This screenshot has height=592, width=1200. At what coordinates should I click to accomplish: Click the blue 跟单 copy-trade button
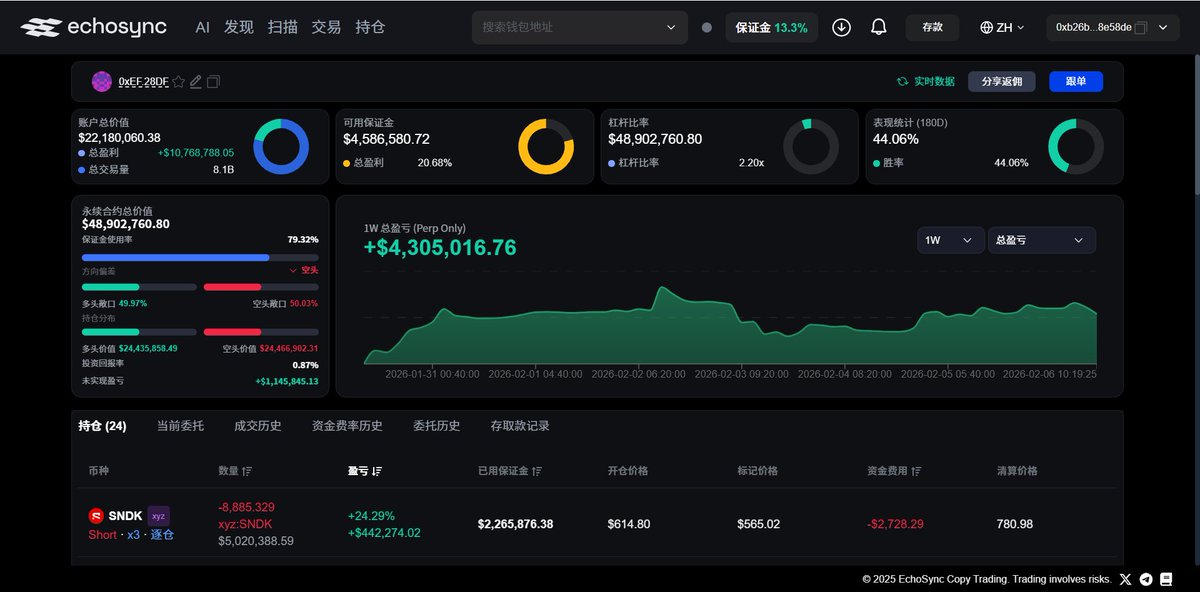tap(1076, 82)
